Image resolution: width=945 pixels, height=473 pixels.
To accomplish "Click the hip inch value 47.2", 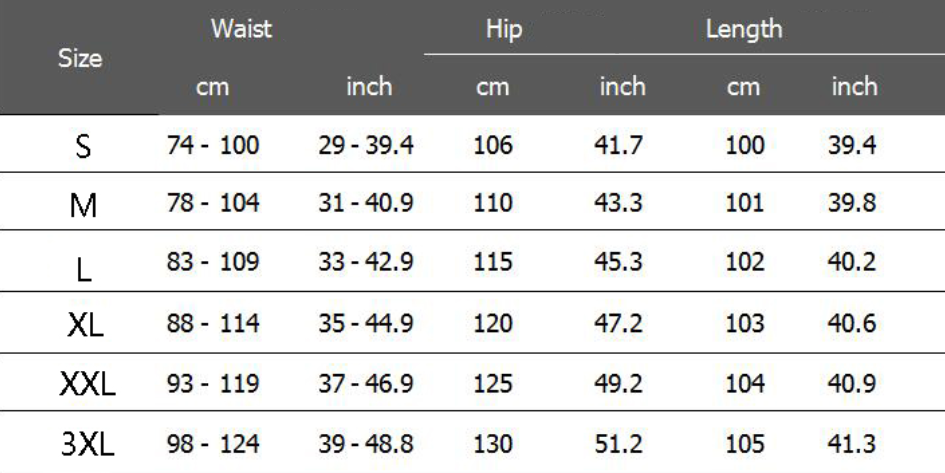I will [x=621, y=323].
